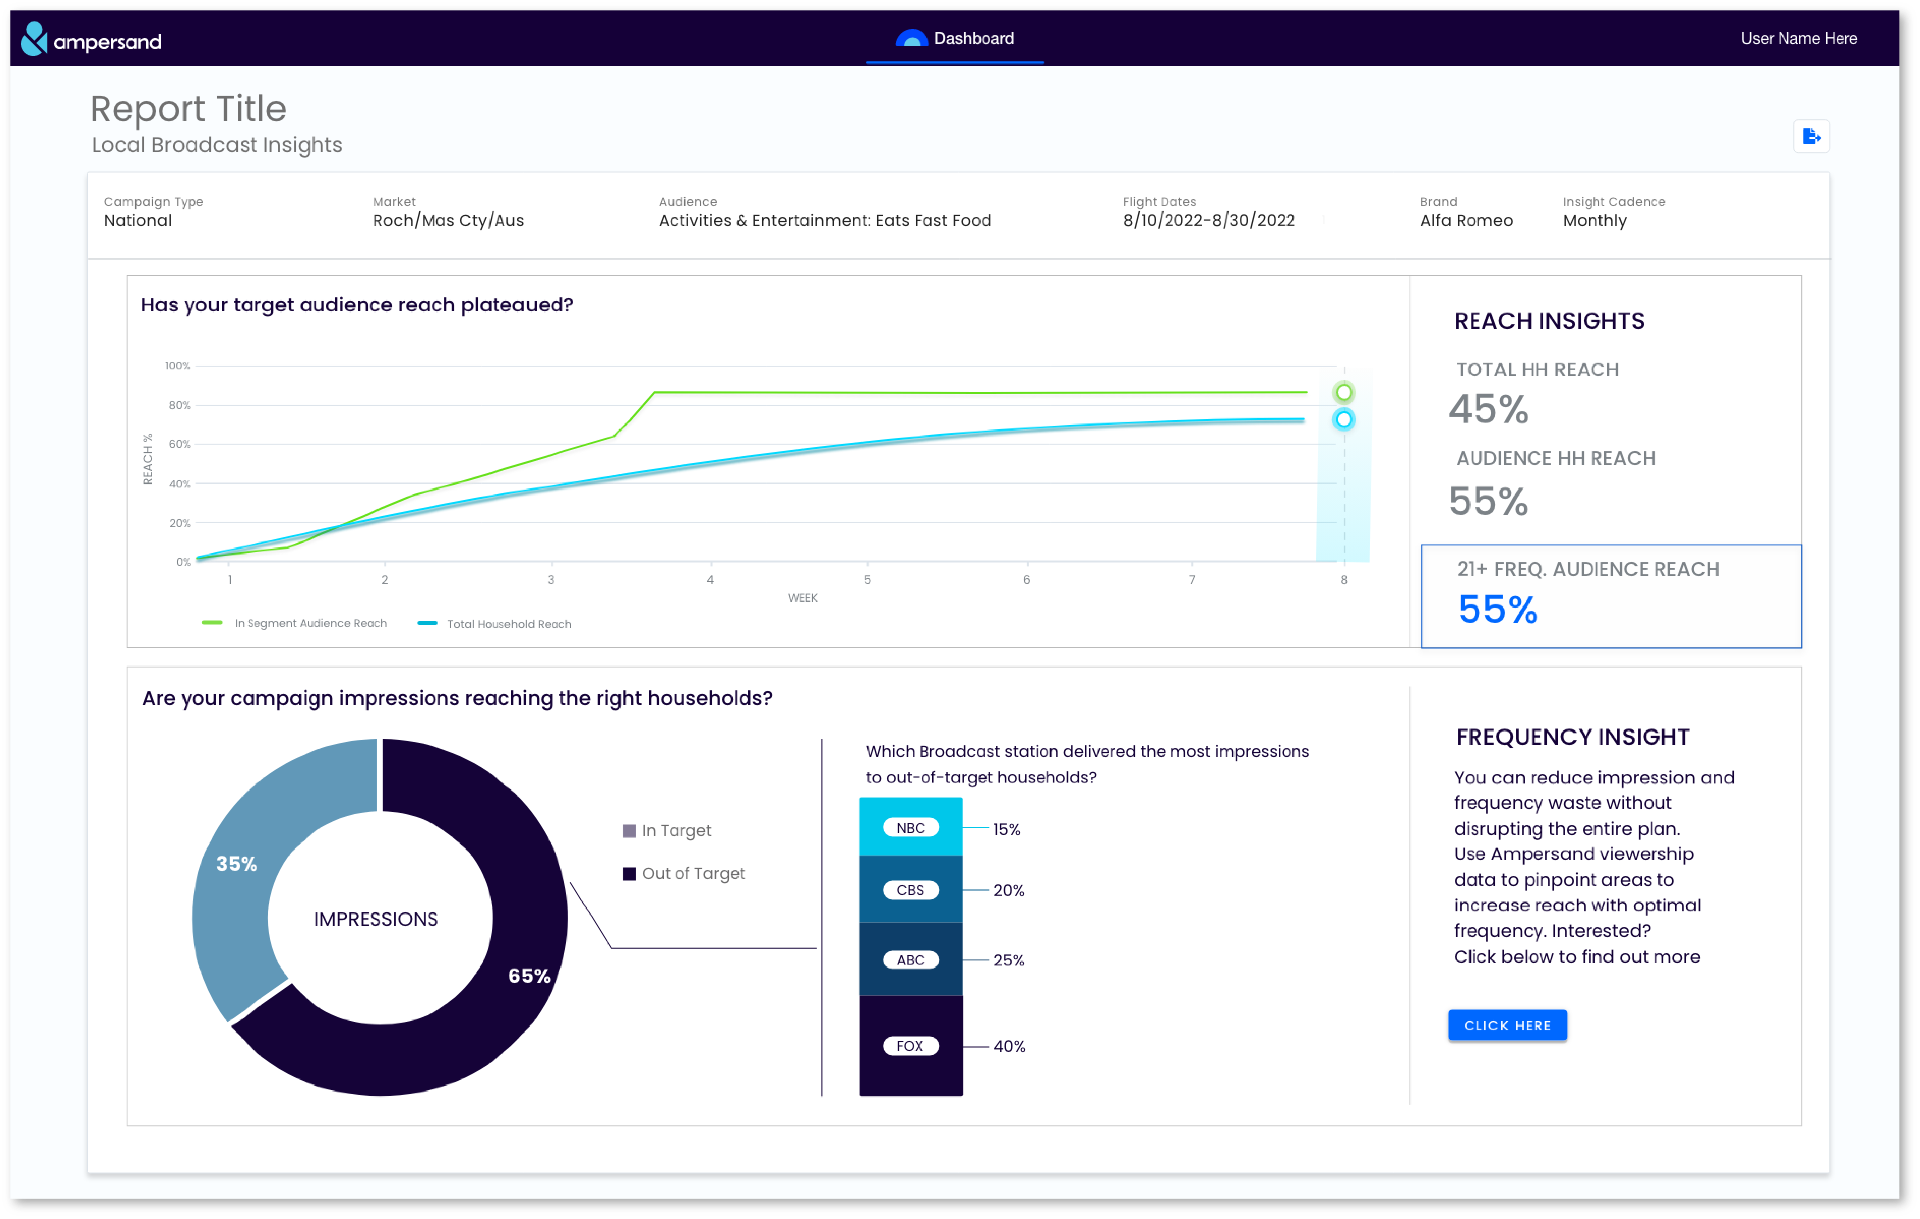Screen dimensions: 1920x1219
Task: Select the NBC station bar label
Action: click(910, 828)
